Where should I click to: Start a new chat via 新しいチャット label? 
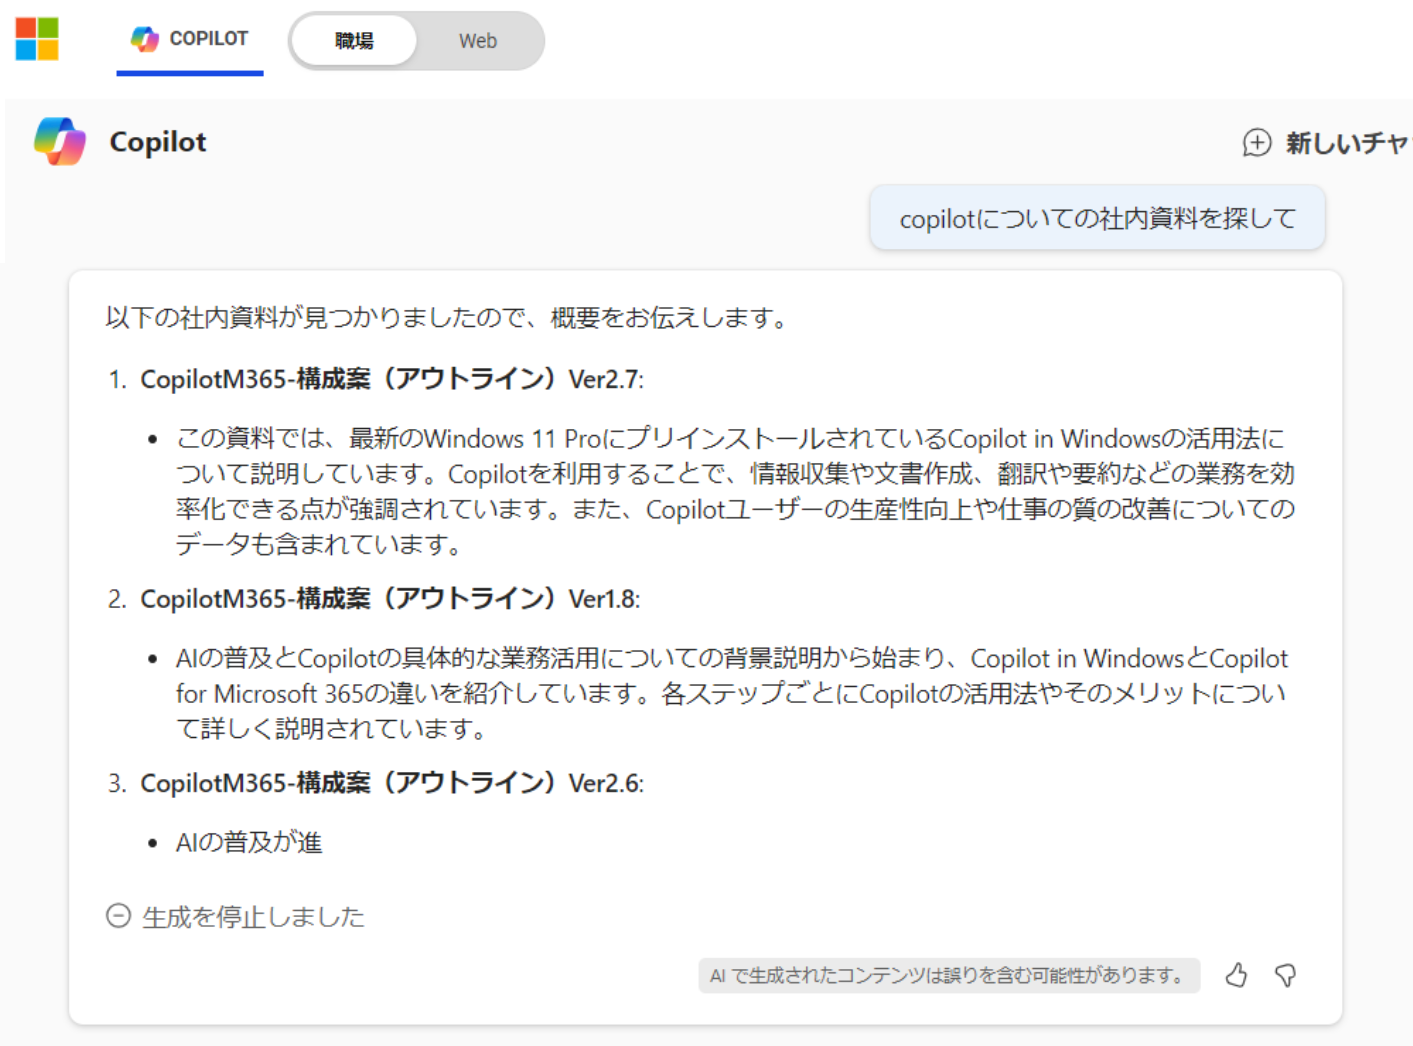pos(1345,143)
